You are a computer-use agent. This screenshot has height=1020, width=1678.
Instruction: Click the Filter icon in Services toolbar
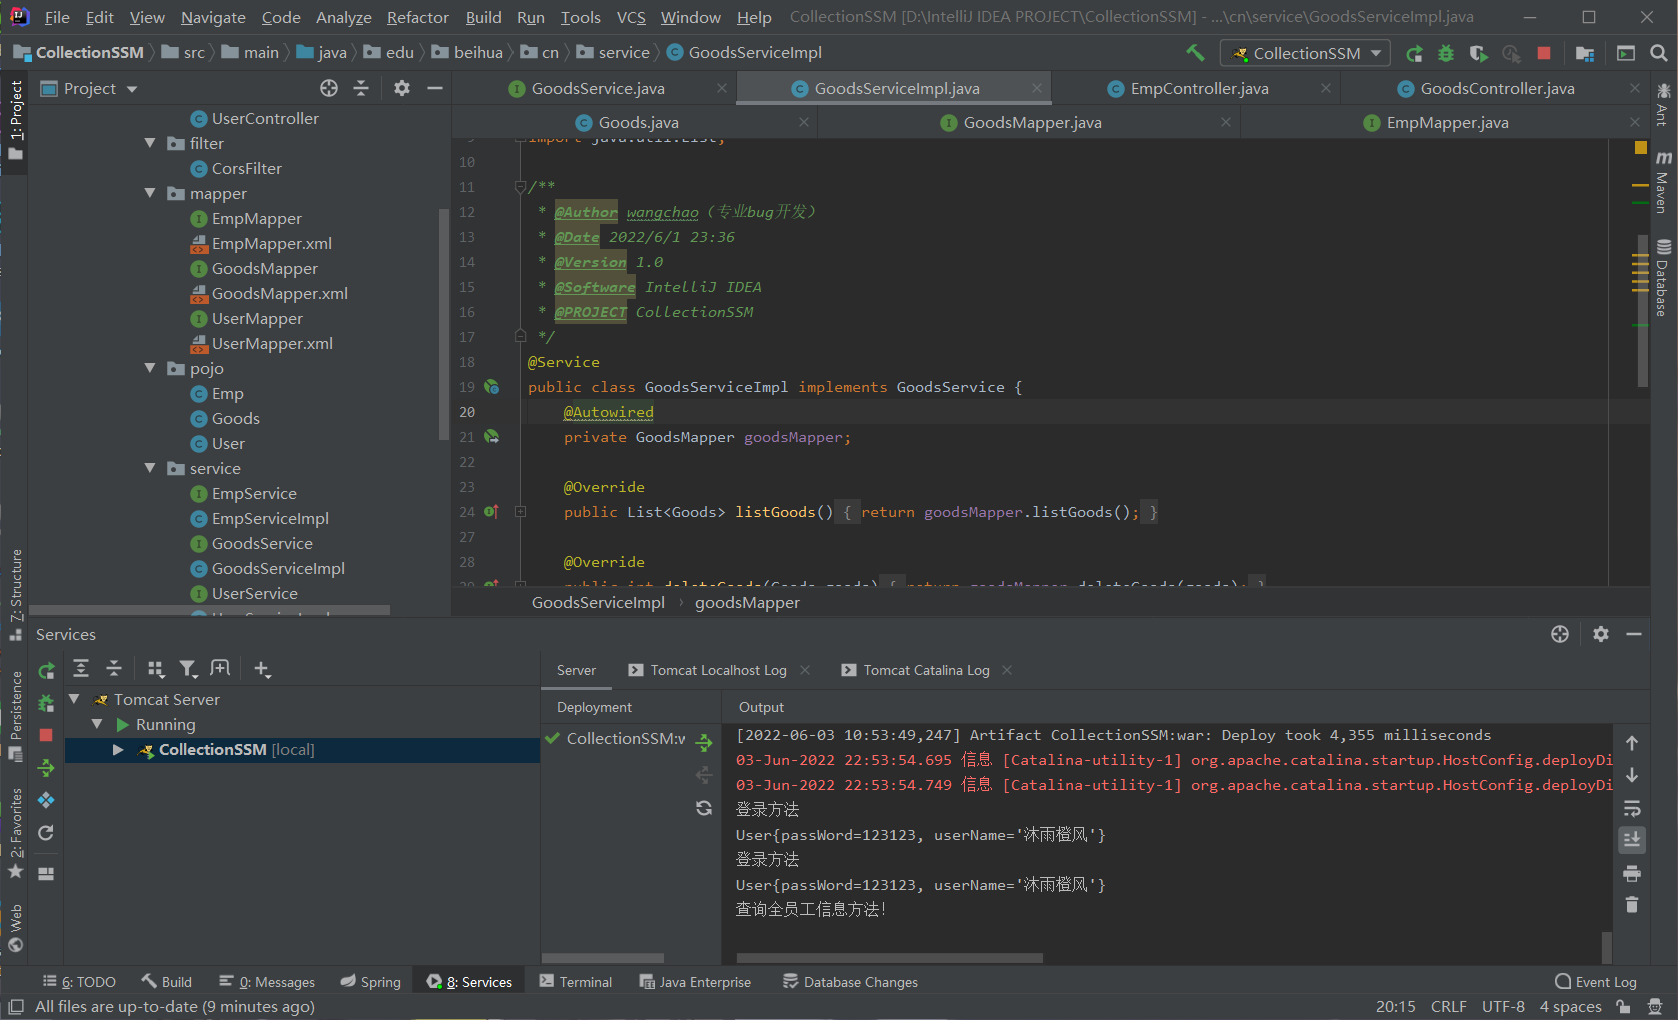pyautogui.click(x=188, y=669)
